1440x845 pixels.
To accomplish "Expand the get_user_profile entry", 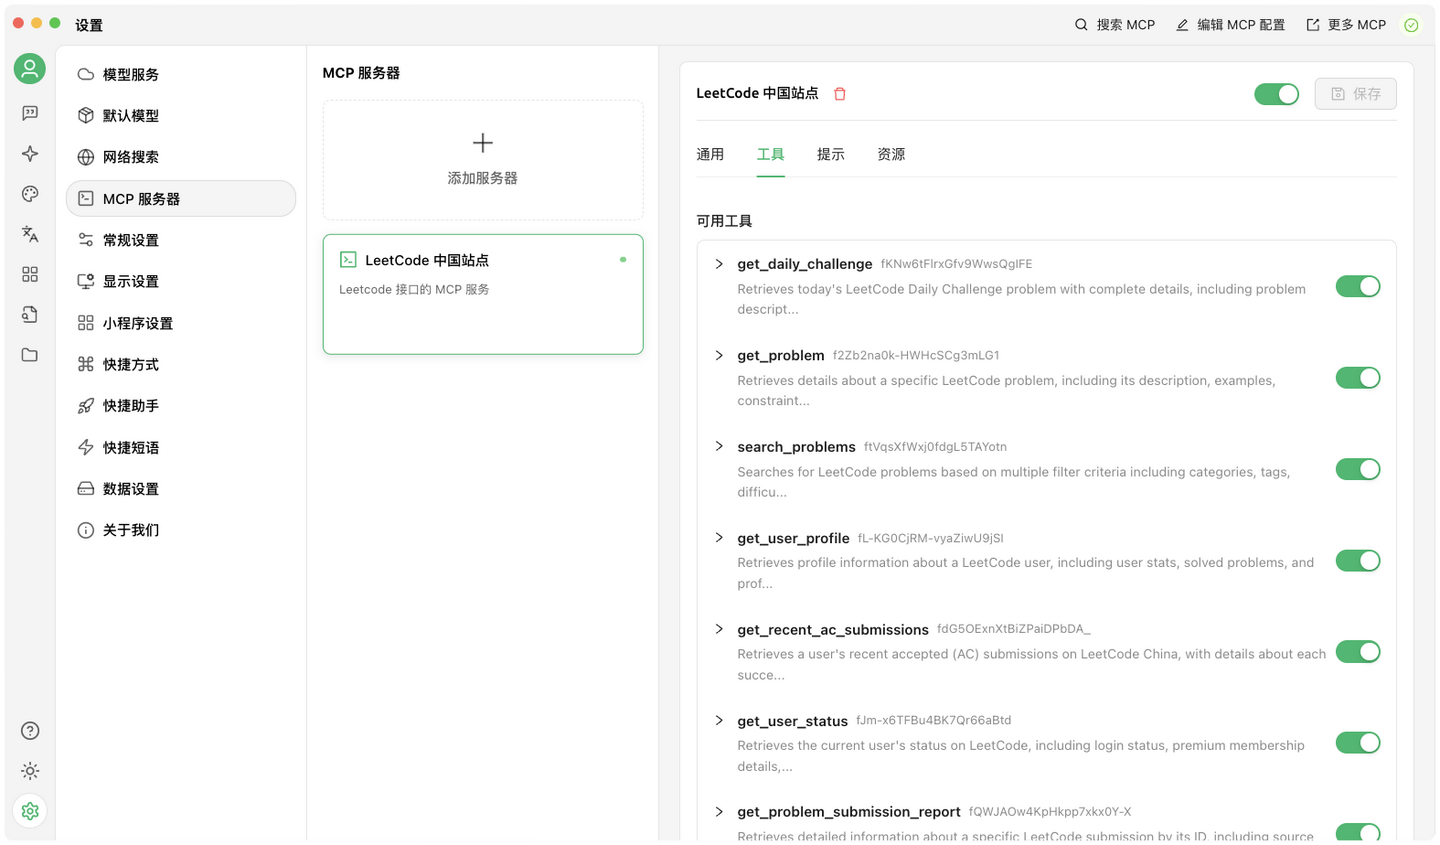I will pyautogui.click(x=719, y=538).
